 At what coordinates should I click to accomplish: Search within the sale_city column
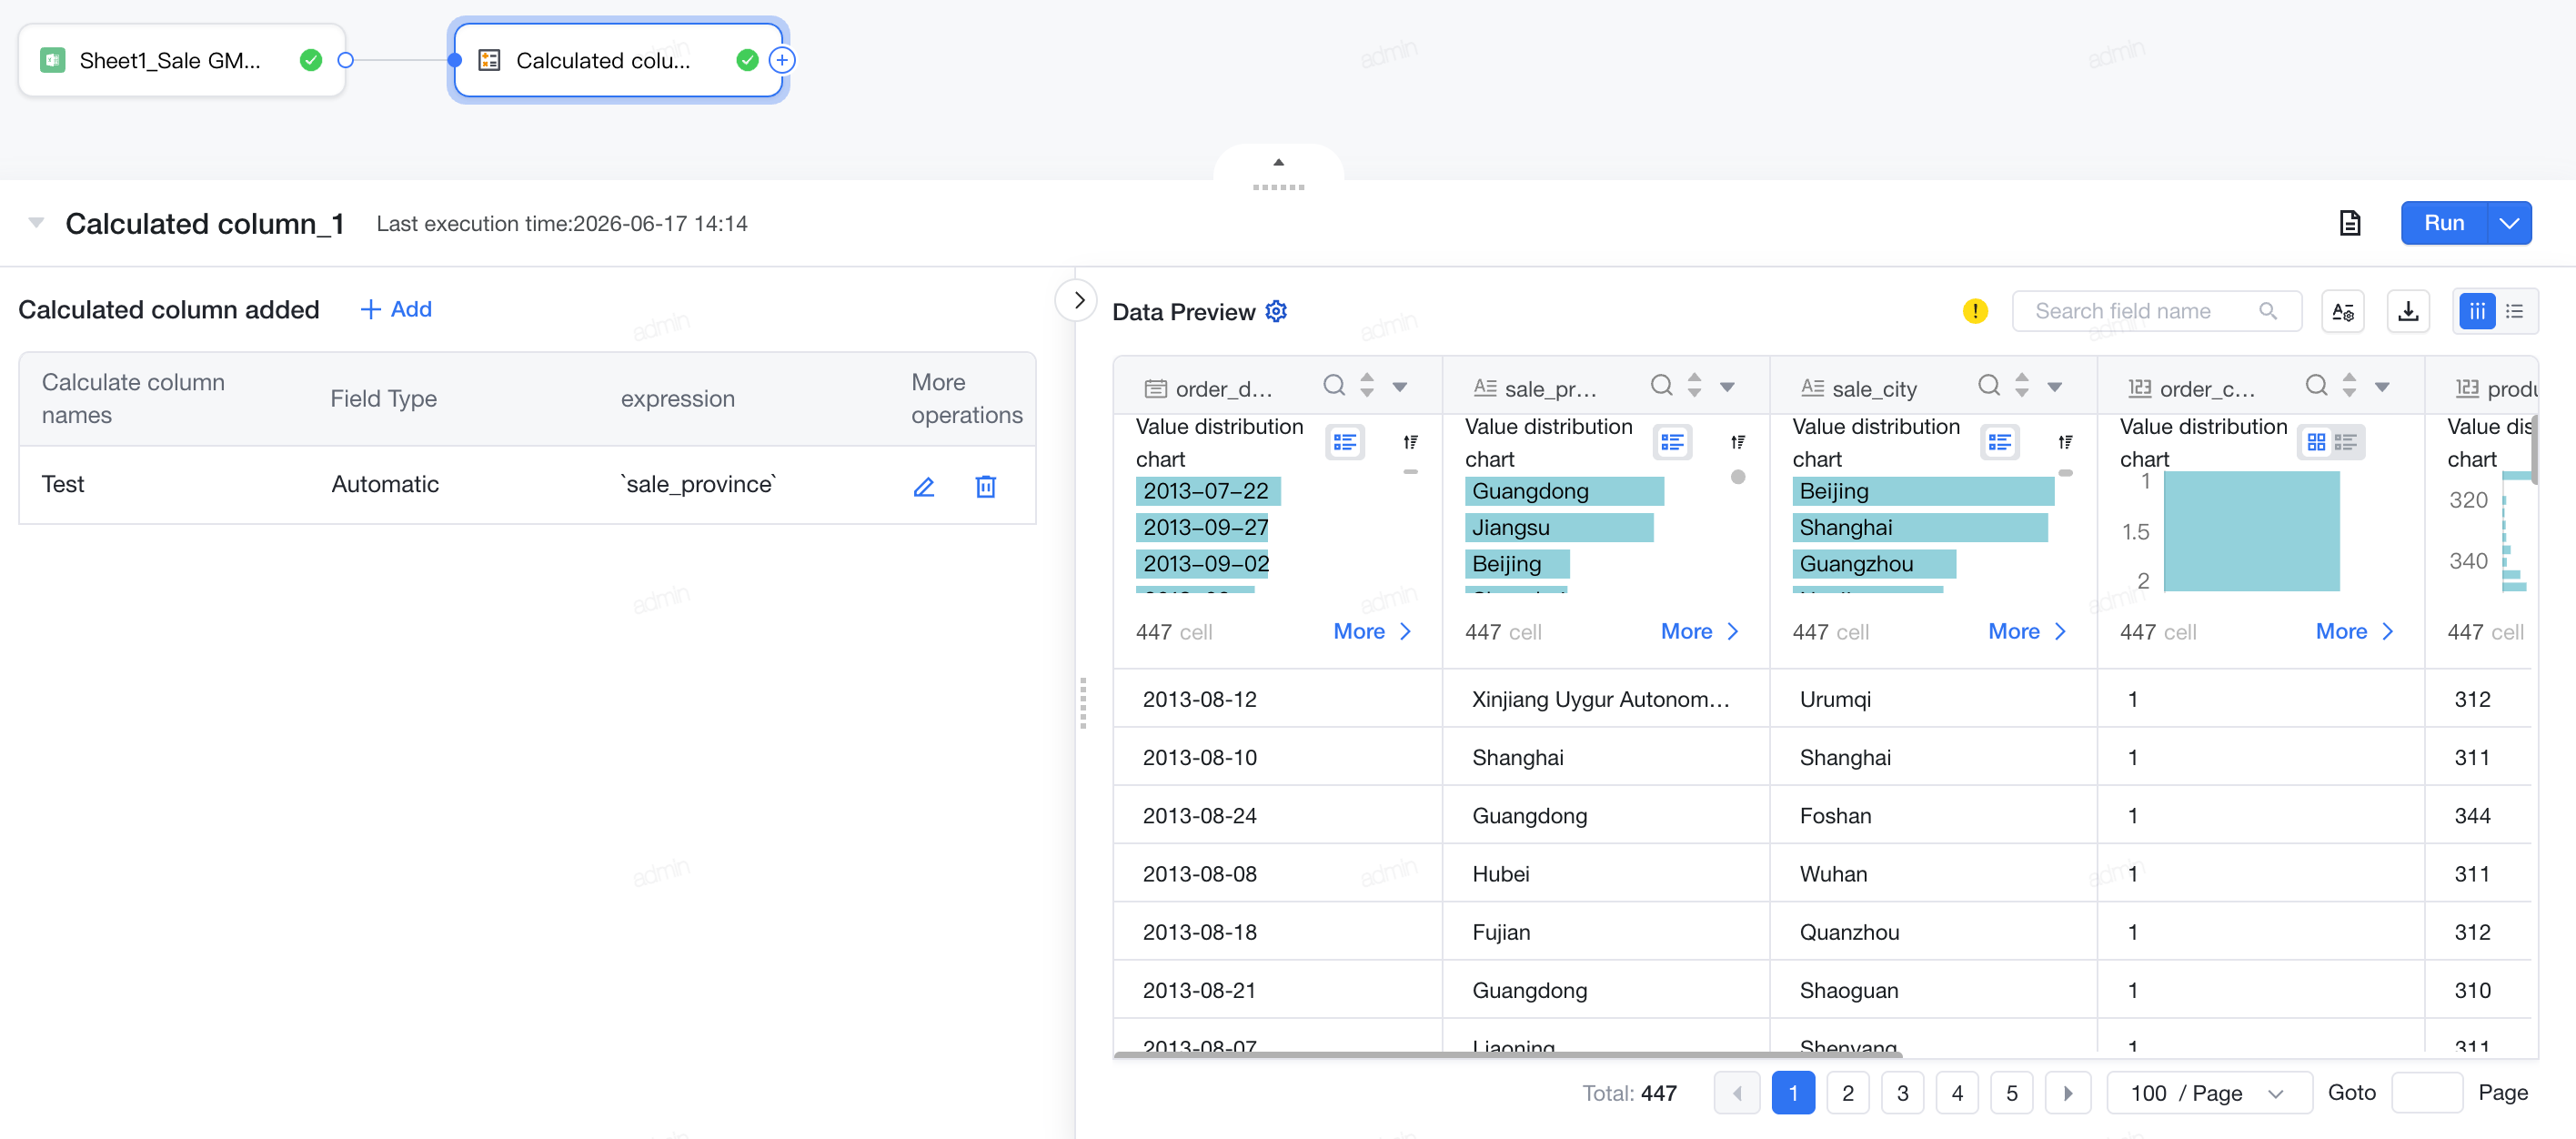[x=1988, y=386]
